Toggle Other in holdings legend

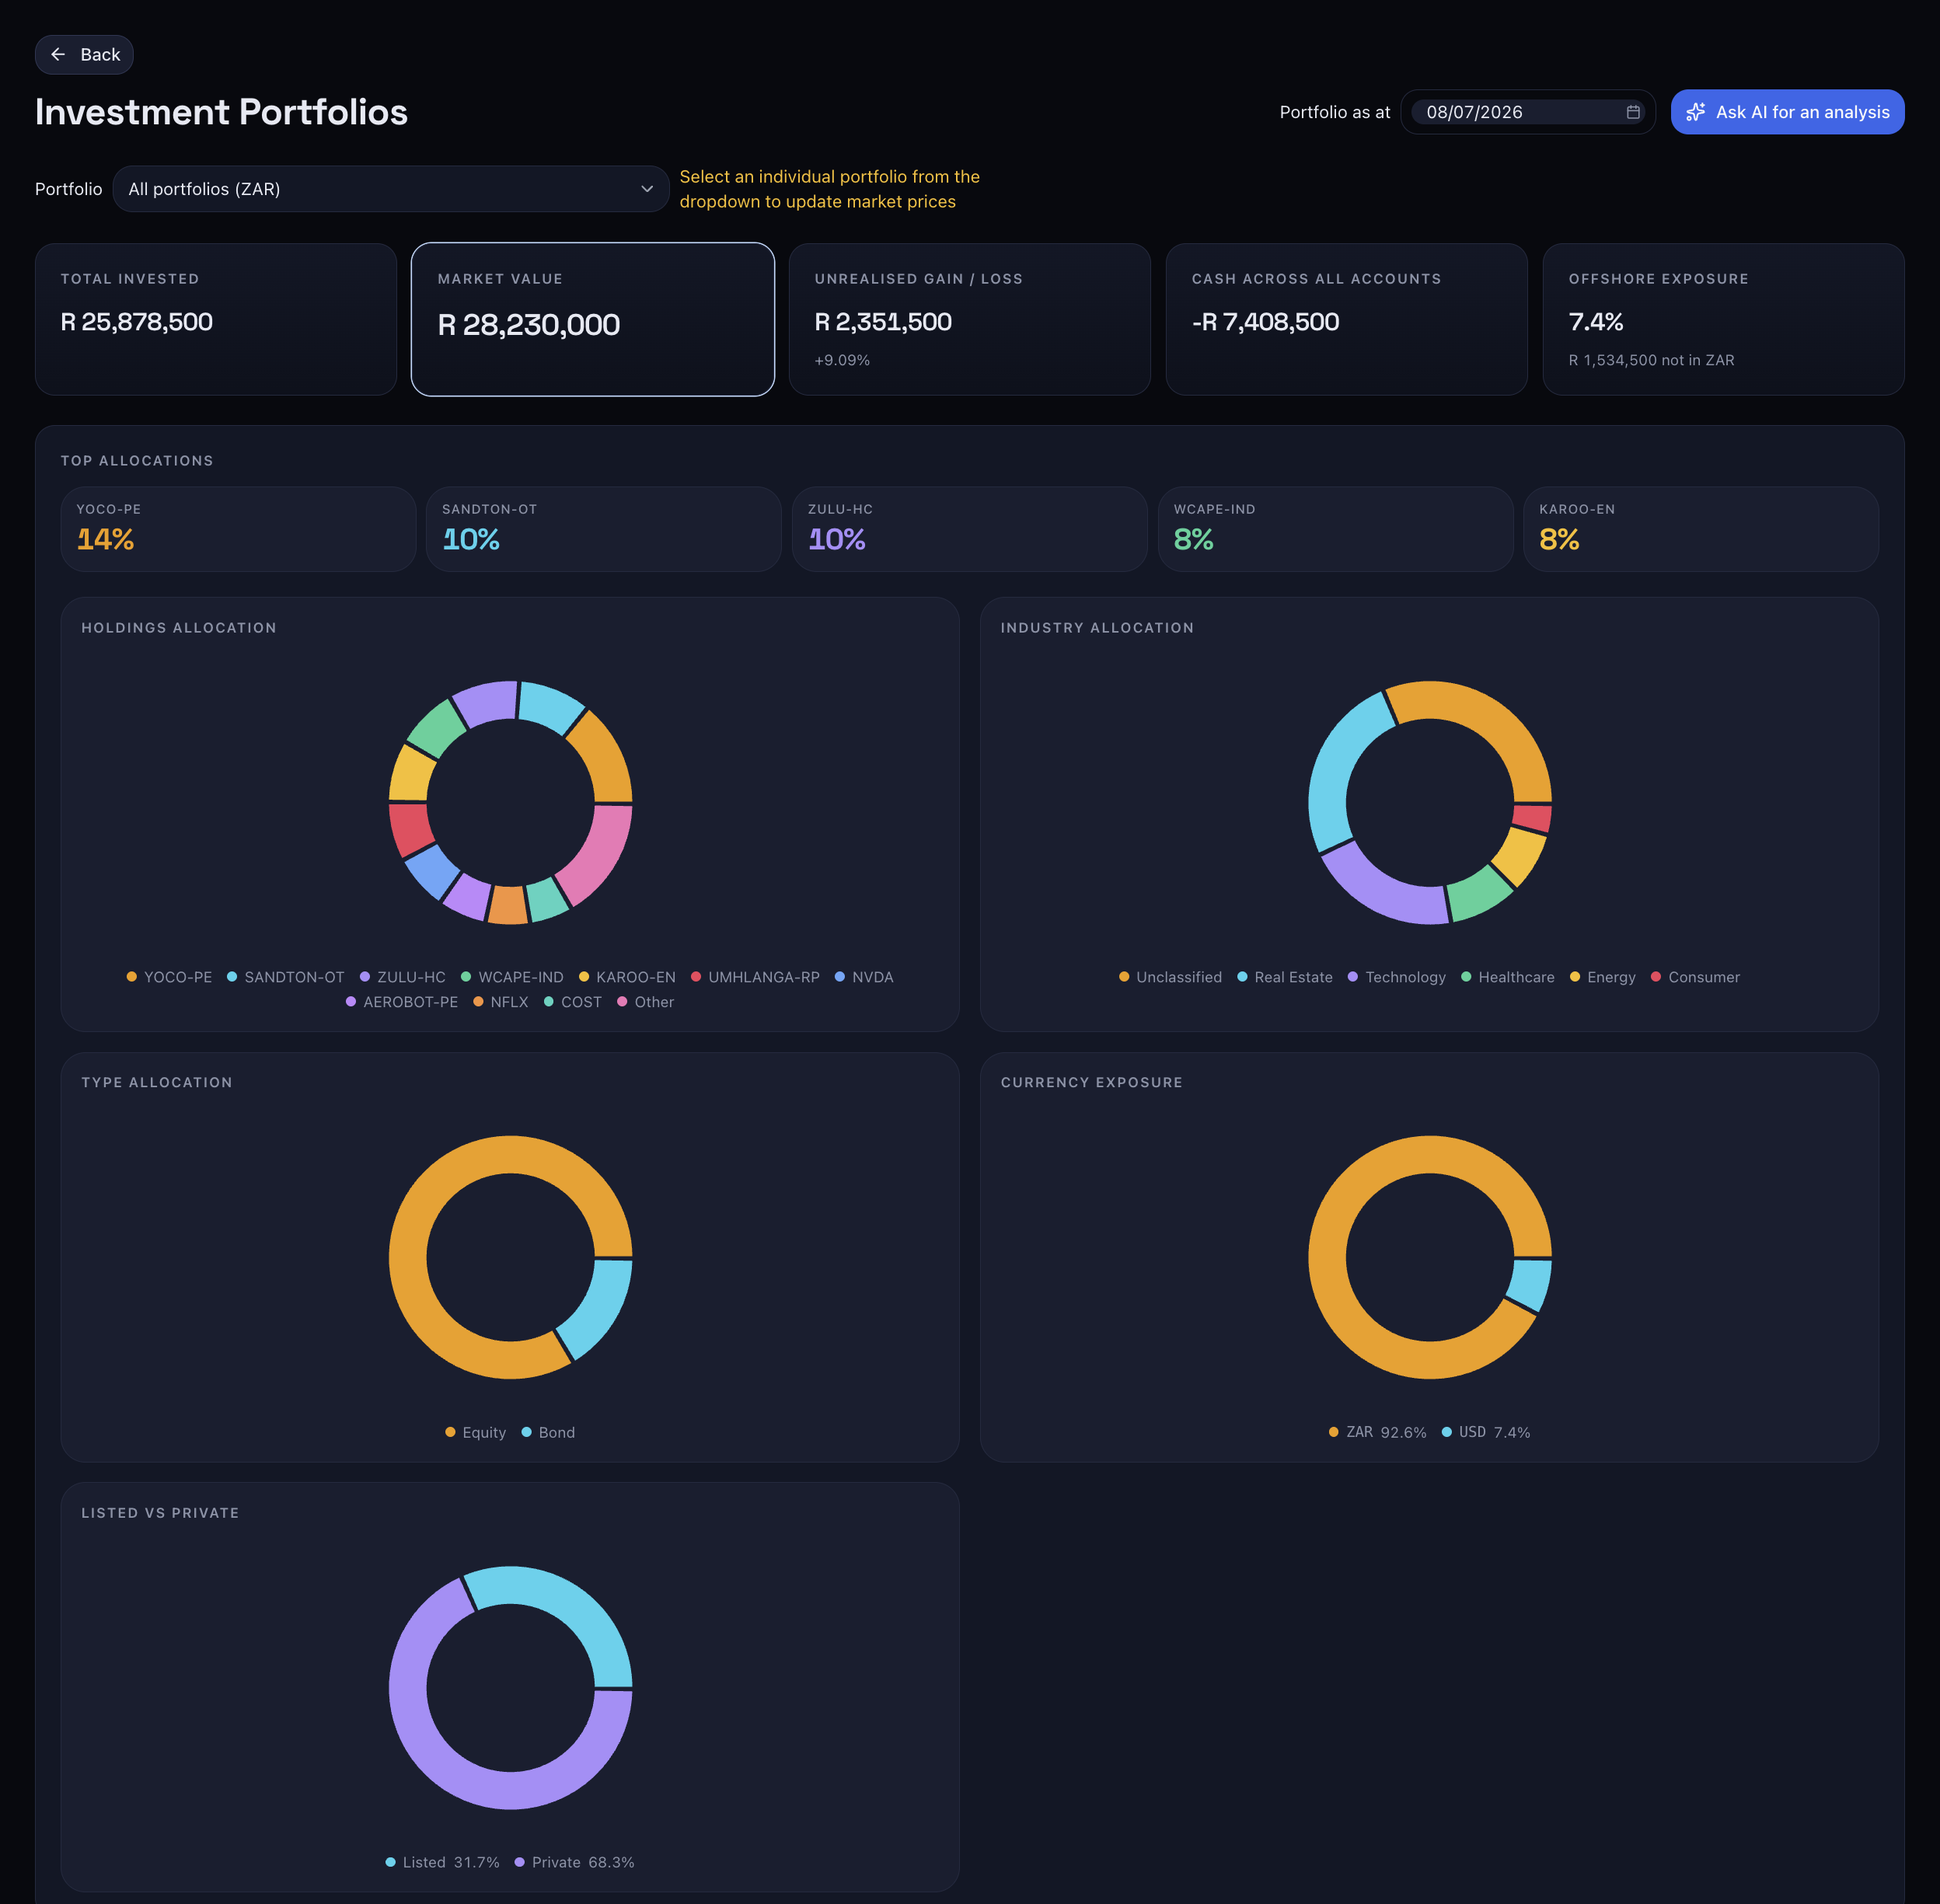click(645, 1002)
